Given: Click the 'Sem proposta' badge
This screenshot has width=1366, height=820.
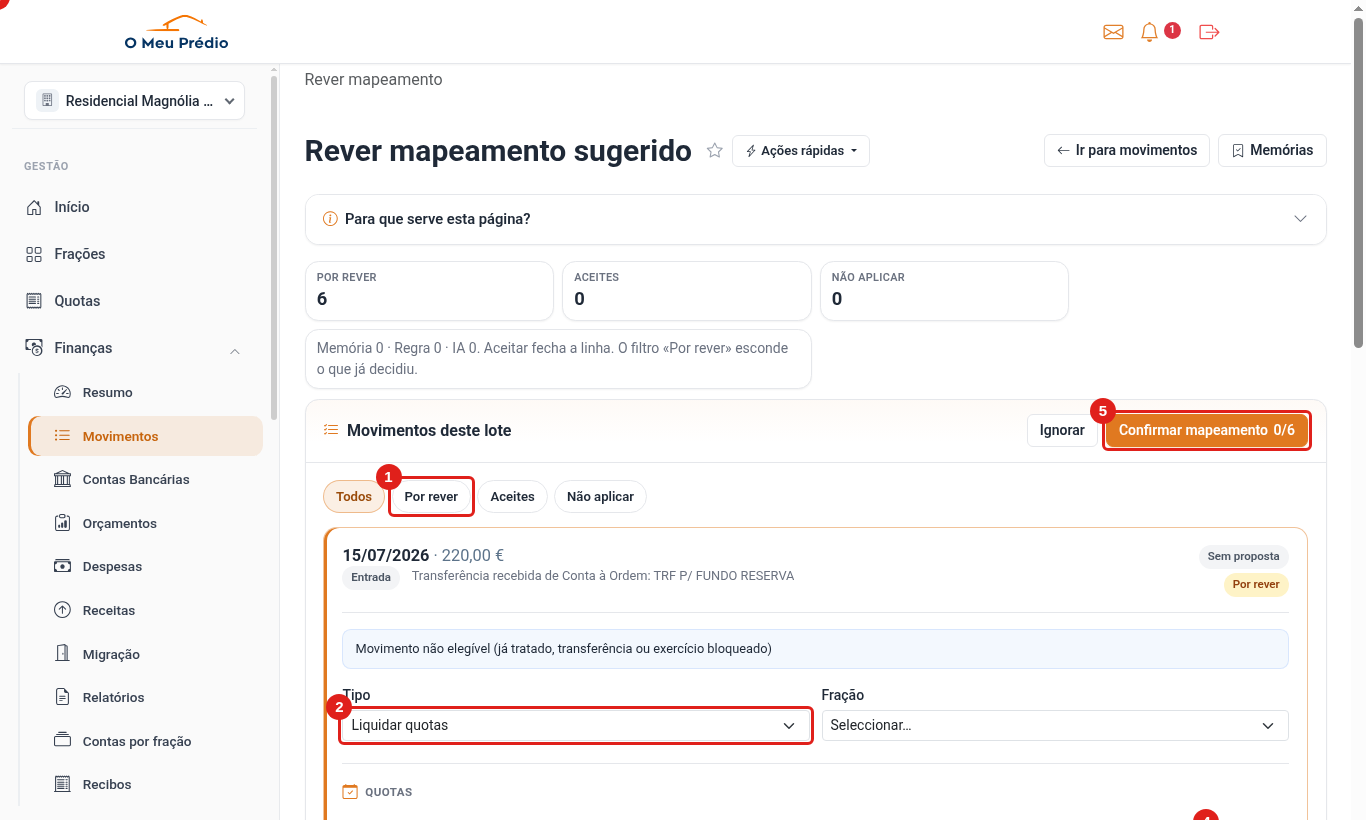Looking at the screenshot, I should click(1243, 556).
